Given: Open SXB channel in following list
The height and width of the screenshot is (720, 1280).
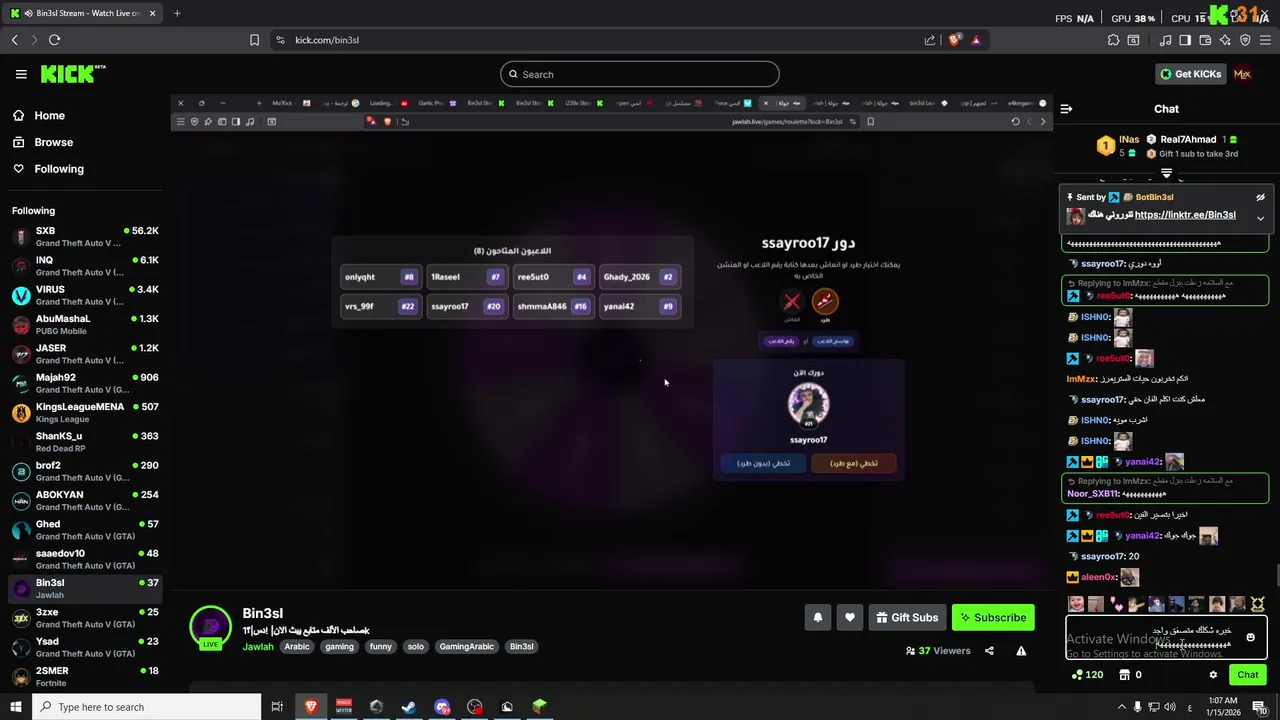Looking at the screenshot, I should coord(84,237).
